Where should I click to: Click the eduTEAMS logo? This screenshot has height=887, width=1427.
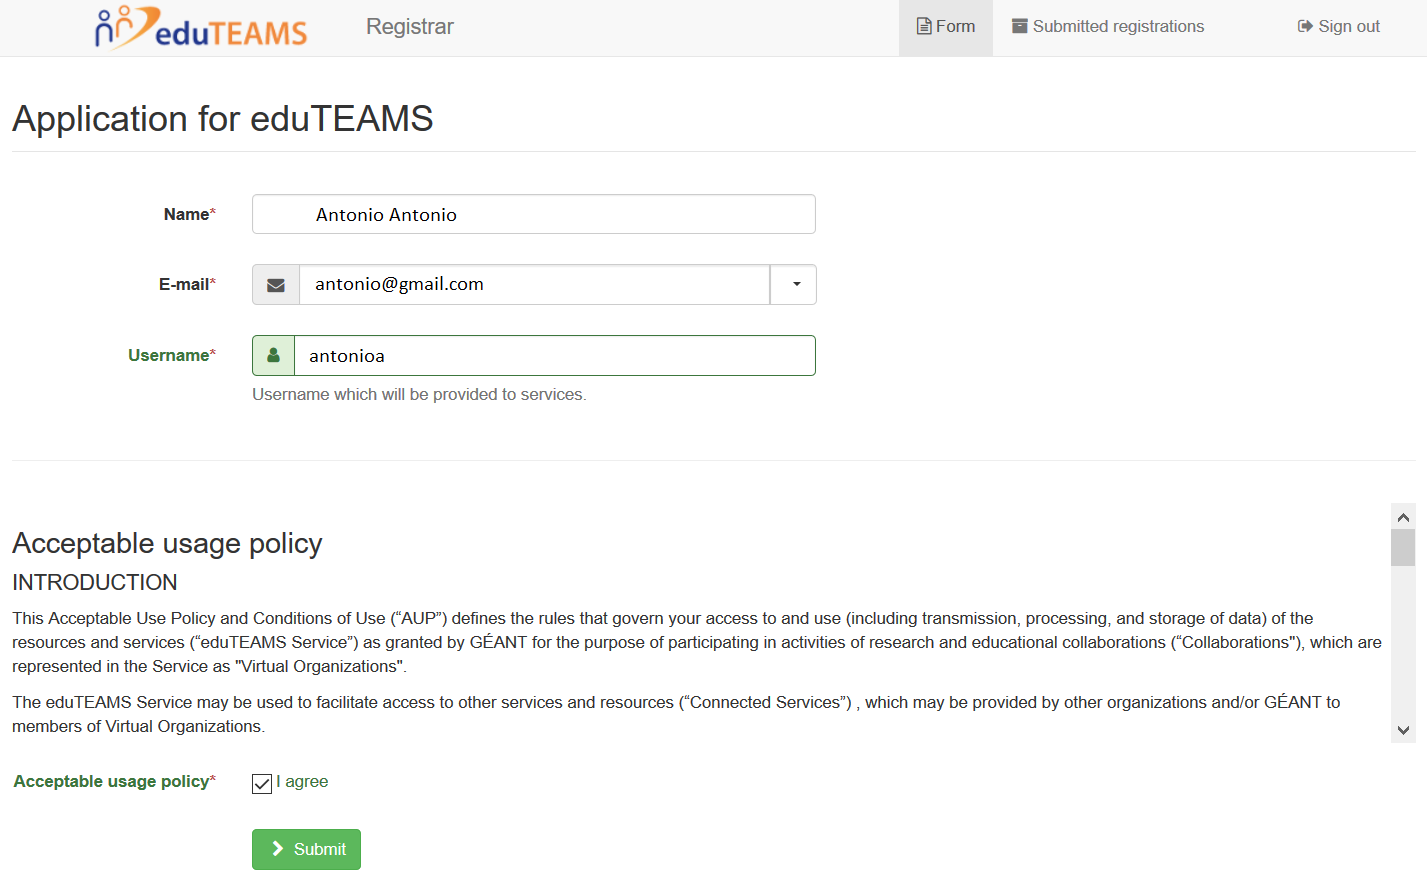[201, 27]
